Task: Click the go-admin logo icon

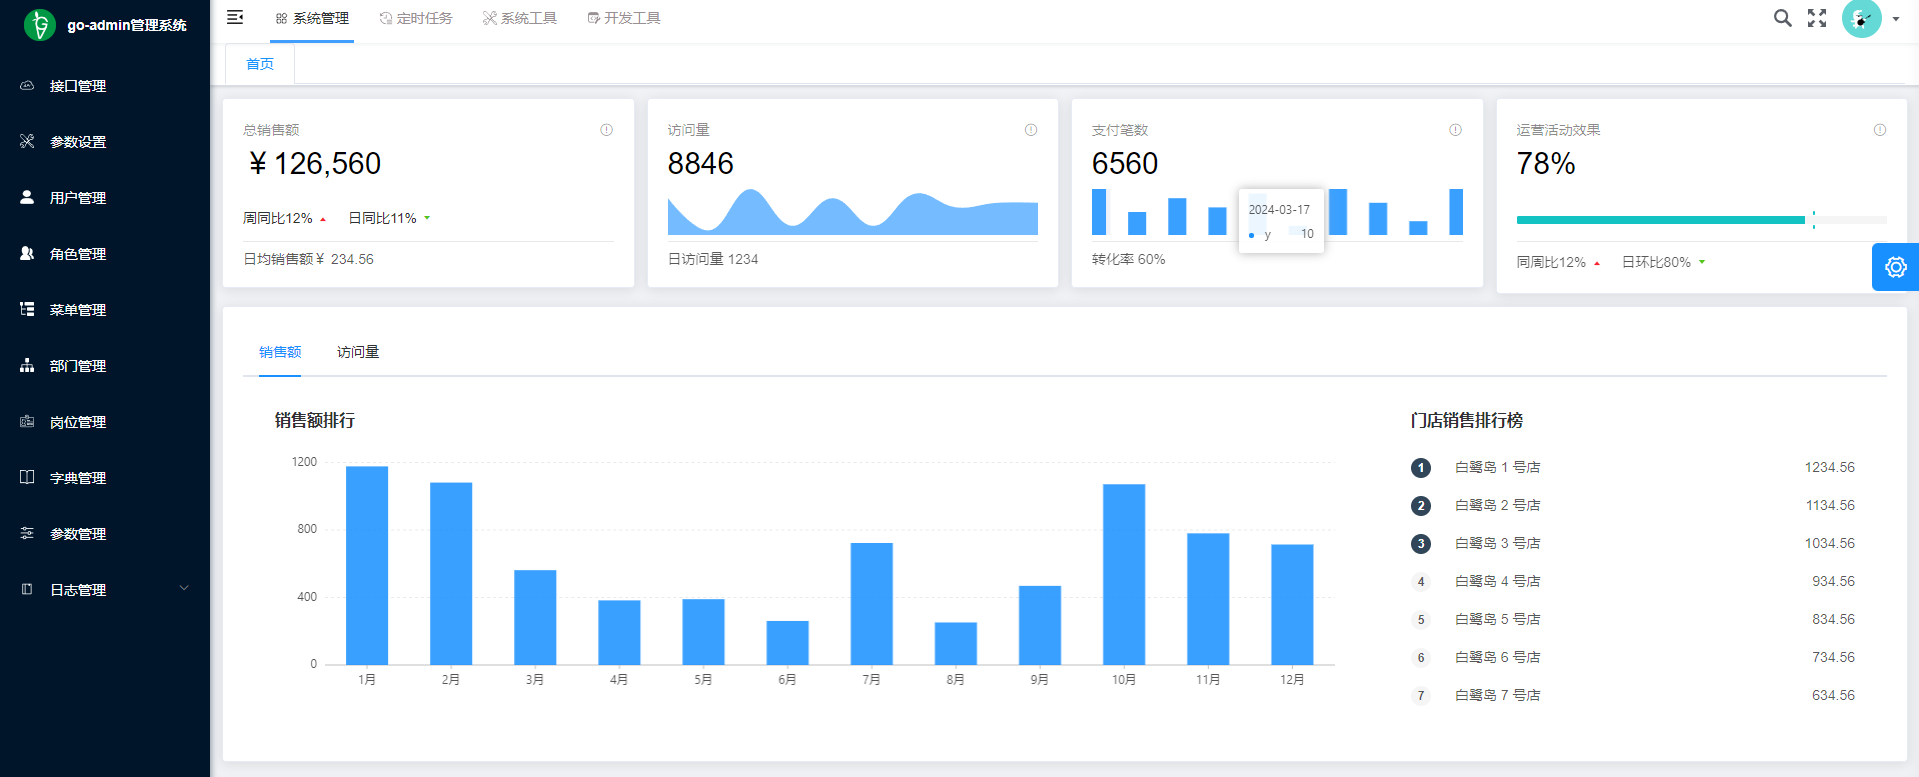Action: [40, 25]
